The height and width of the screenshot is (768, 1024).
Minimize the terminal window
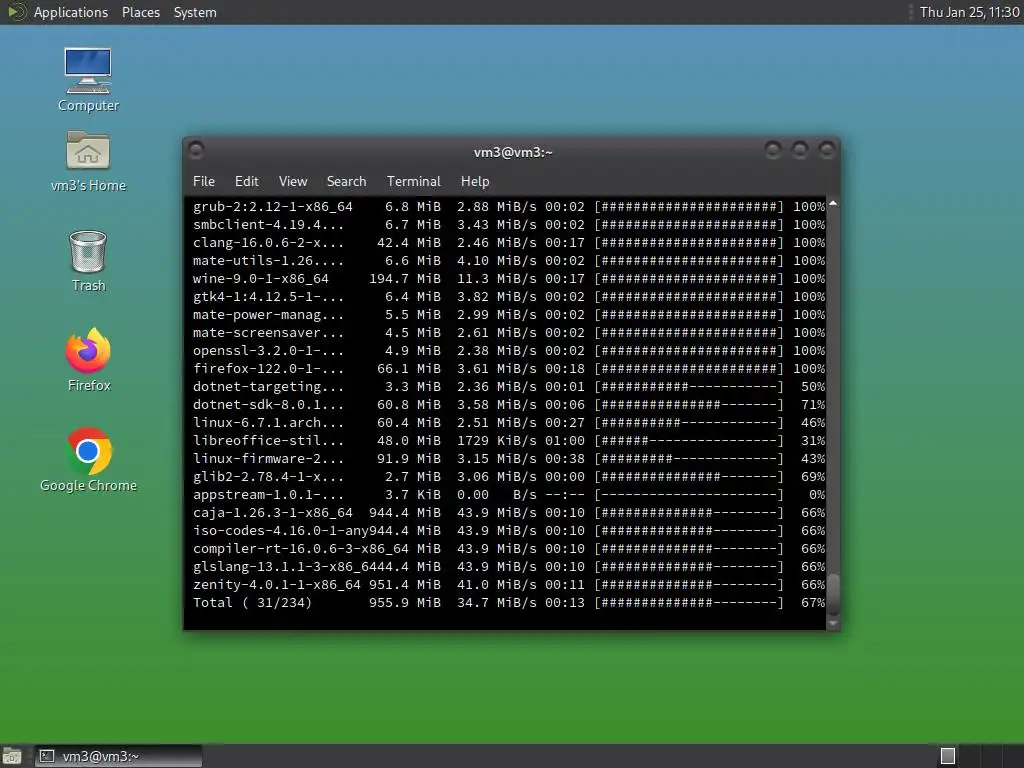click(x=773, y=151)
